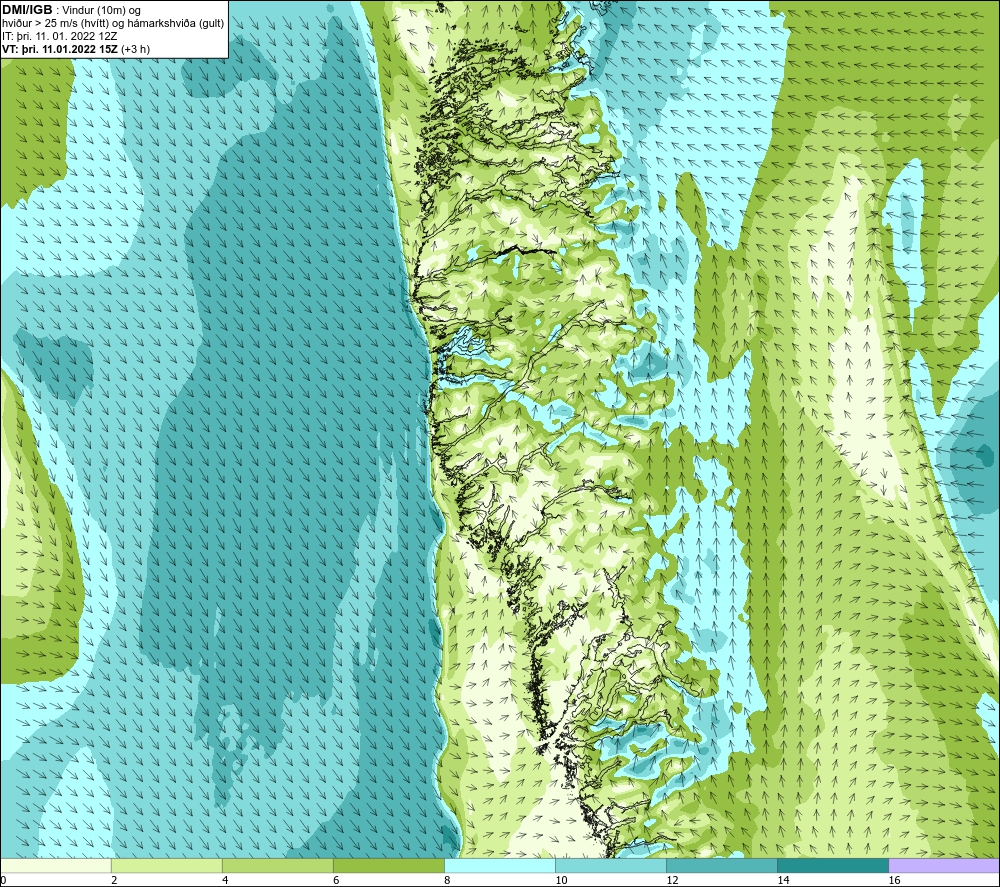The height and width of the screenshot is (887, 1000).
Task: Click the light teal 10–12 legend swatch
Action: (x=611, y=865)
